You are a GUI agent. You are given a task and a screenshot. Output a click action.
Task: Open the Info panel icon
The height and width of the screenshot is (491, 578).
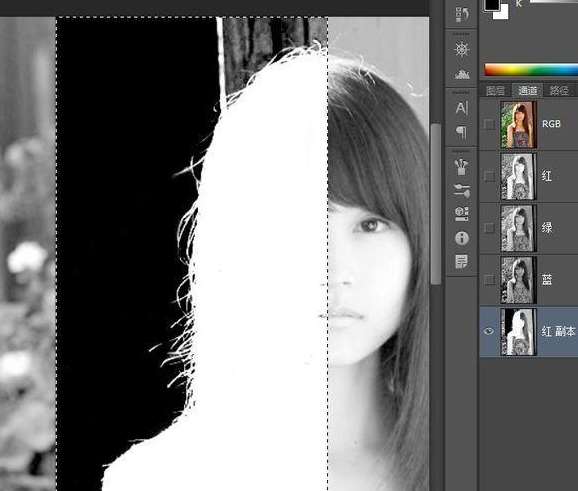pos(462,238)
